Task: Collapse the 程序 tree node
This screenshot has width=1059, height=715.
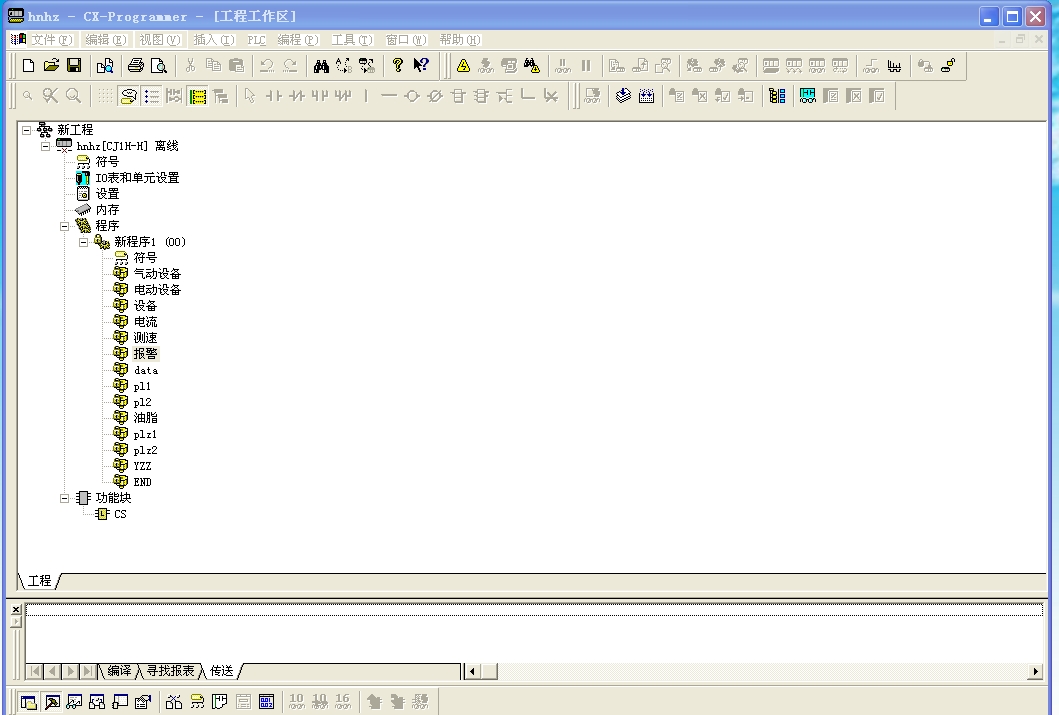Action: pos(65,226)
